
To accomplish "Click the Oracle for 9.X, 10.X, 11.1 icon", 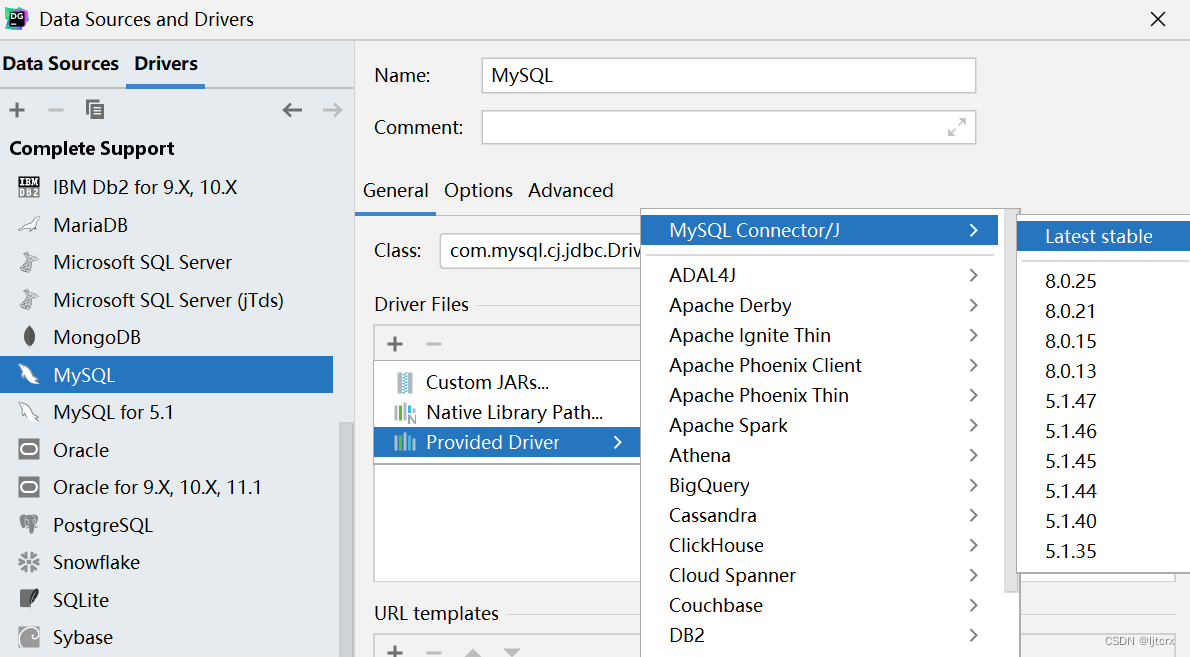I will point(29,487).
